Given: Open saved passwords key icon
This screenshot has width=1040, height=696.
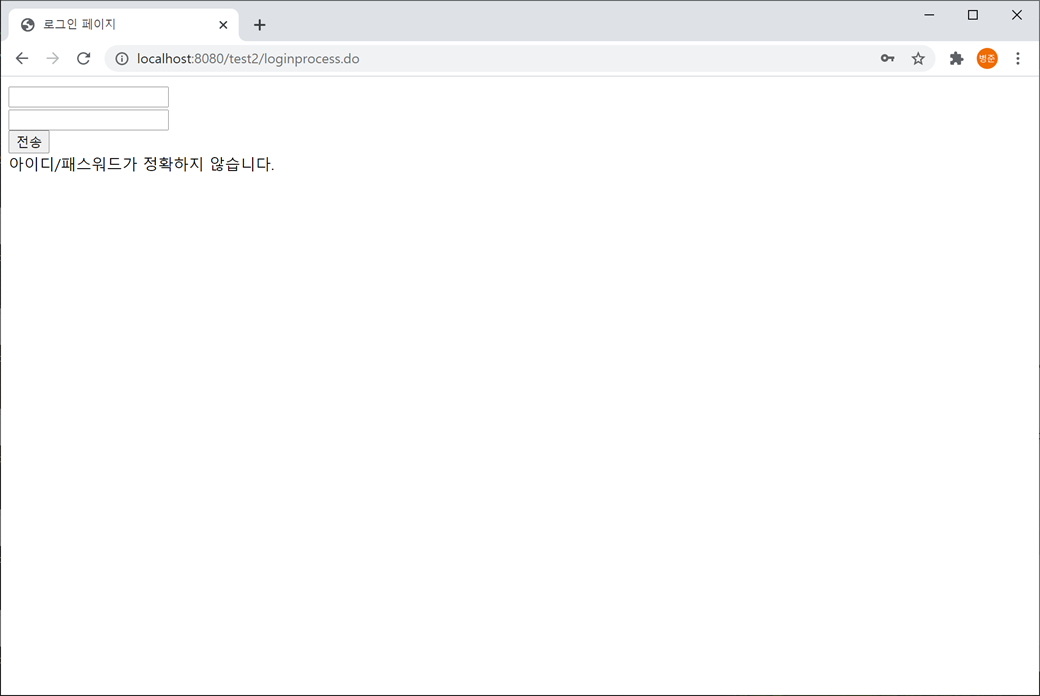Looking at the screenshot, I should pyautogui.click(x=887, y=58).
